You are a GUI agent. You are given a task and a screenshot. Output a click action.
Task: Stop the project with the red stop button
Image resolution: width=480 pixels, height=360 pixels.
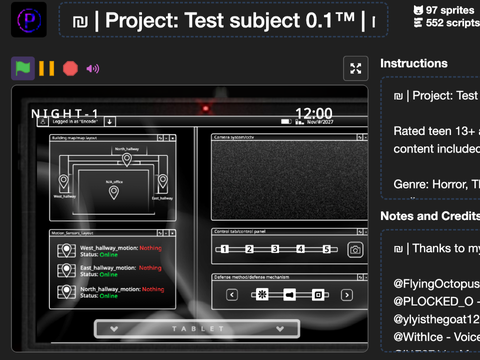(x=70, y=68)
